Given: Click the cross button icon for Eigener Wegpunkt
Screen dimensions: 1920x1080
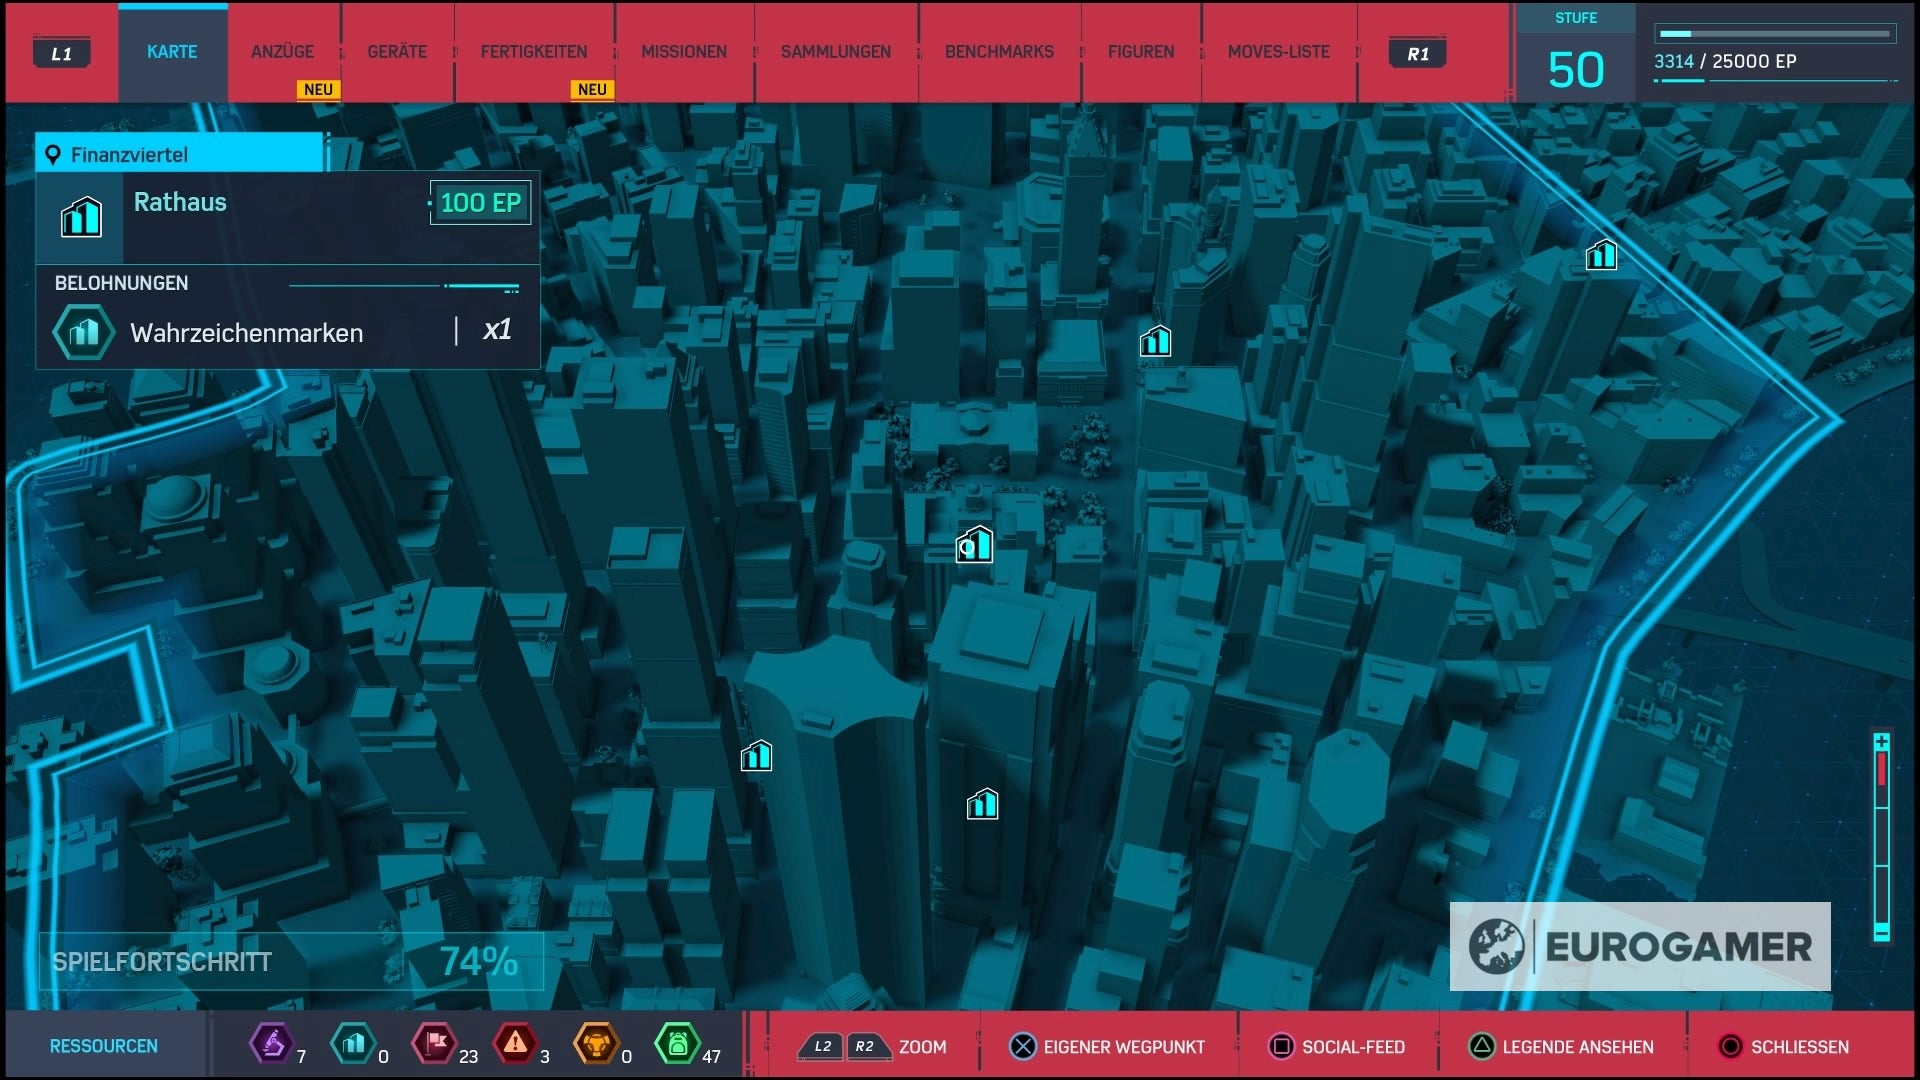Looking at the screenshot, I should coord(1023,1047).
